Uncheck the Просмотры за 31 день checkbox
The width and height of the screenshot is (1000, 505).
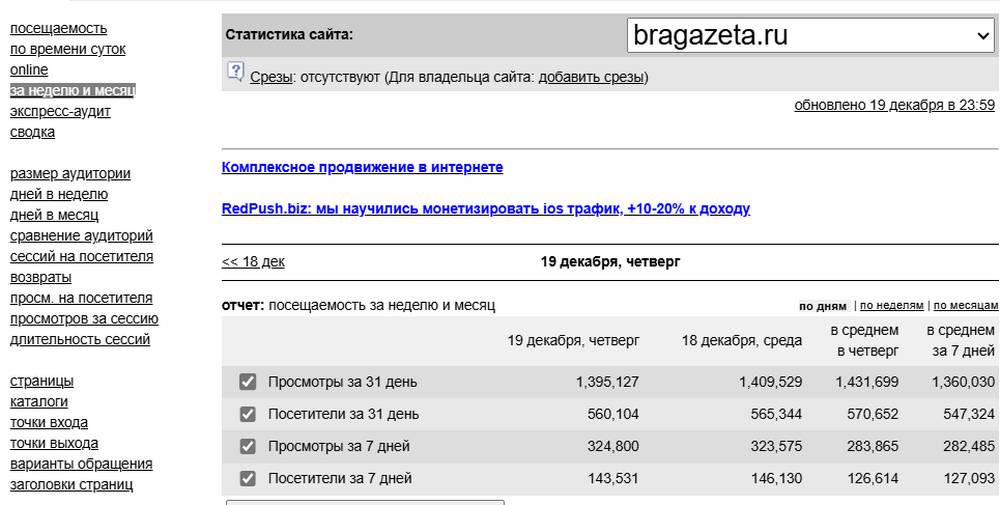[248, 382]
